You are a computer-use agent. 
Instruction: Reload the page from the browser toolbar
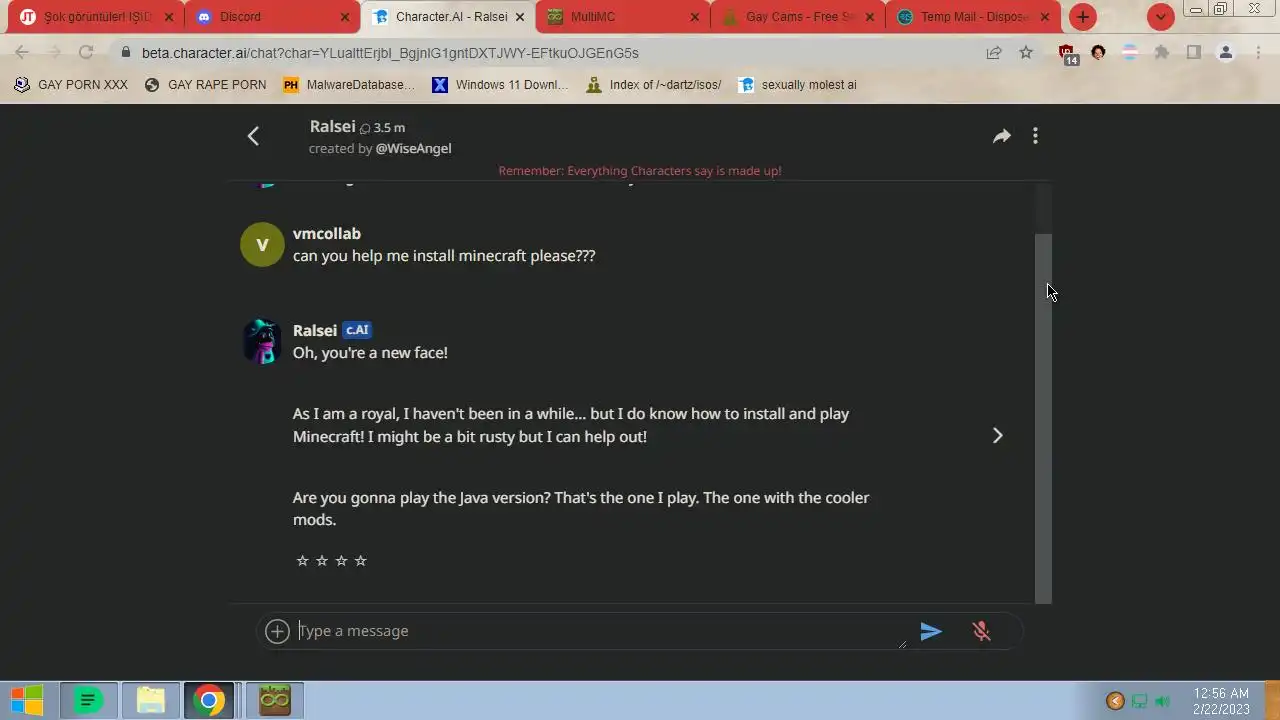[86, 53]
